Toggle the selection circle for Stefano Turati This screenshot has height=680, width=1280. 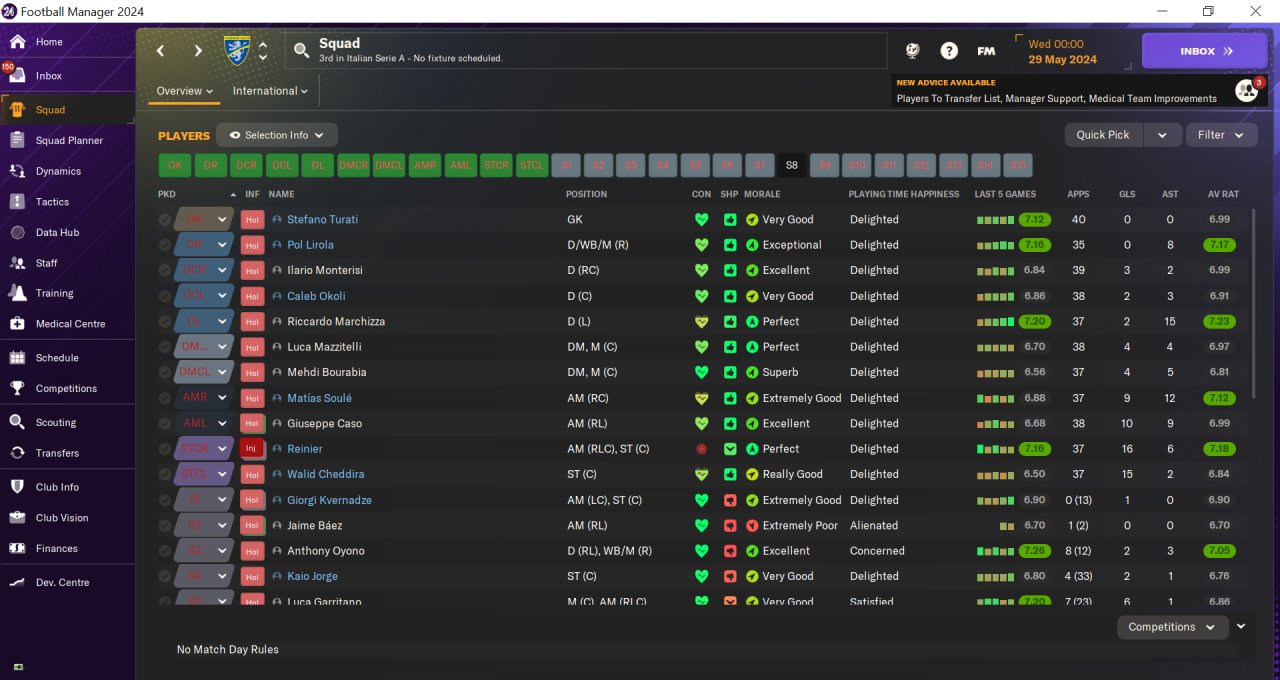point(165,220)
